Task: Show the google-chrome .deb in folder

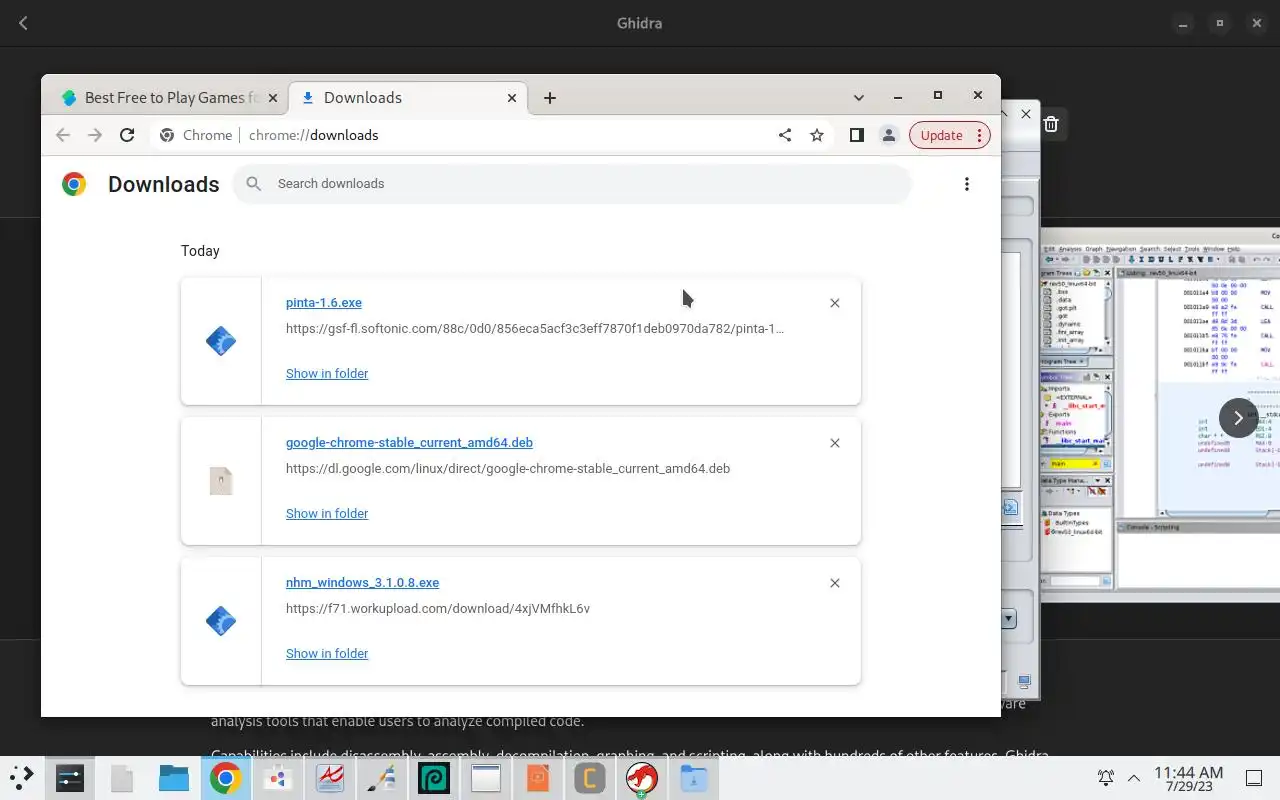Action: point(327,513)
